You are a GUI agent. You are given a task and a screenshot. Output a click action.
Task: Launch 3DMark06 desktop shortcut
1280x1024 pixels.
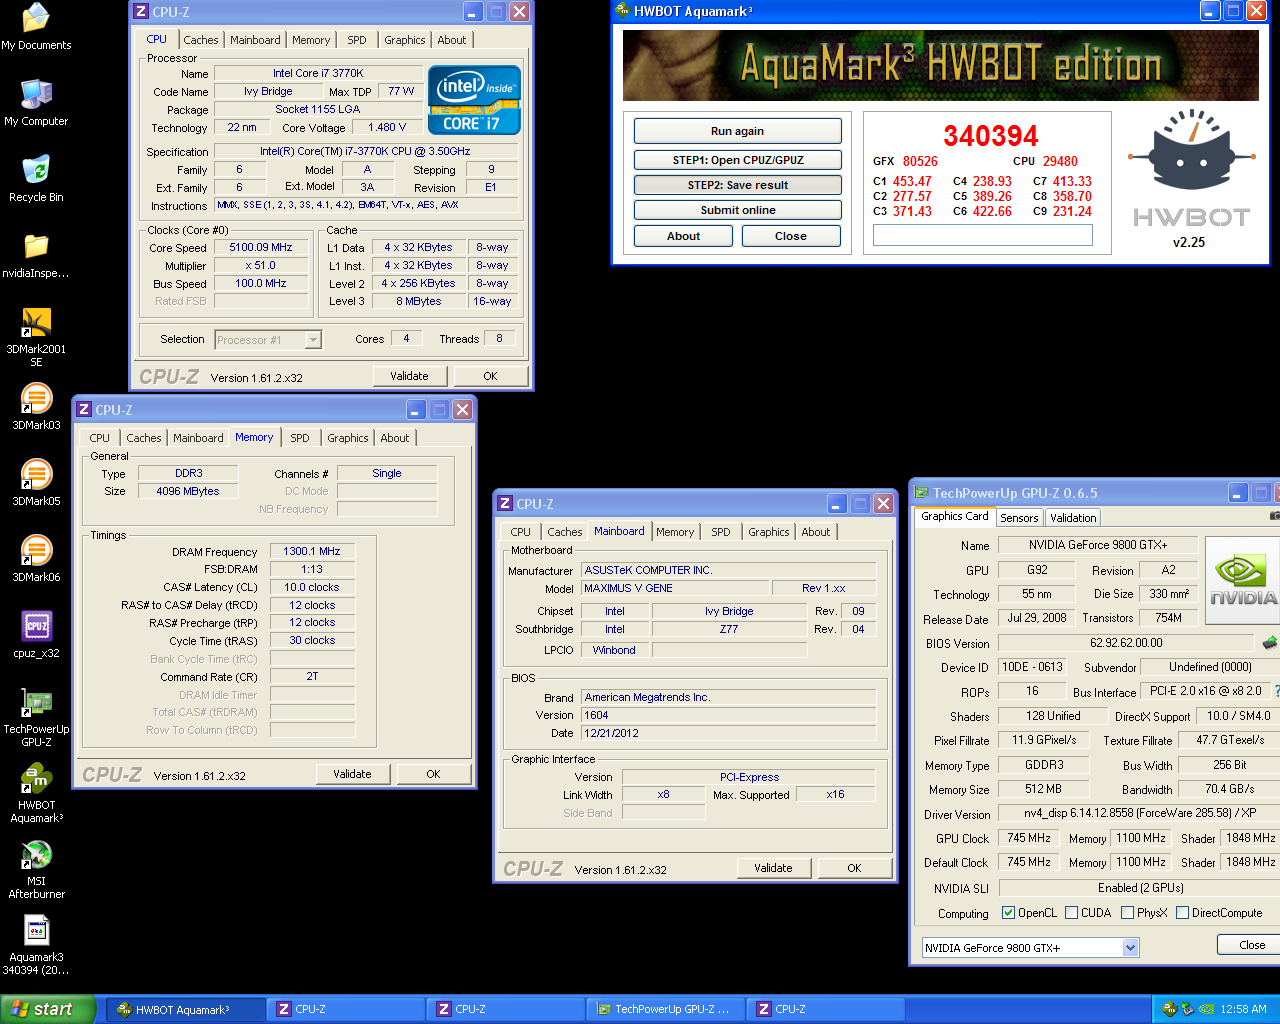click(x=36, y=559)
